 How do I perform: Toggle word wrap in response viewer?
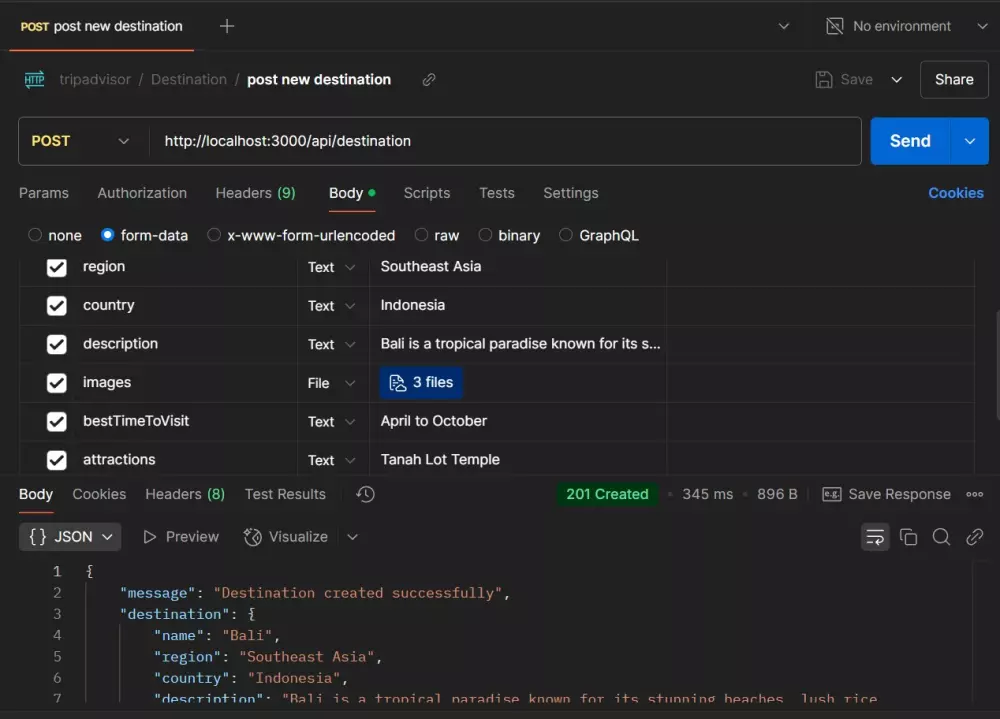(x=875, y=537)
